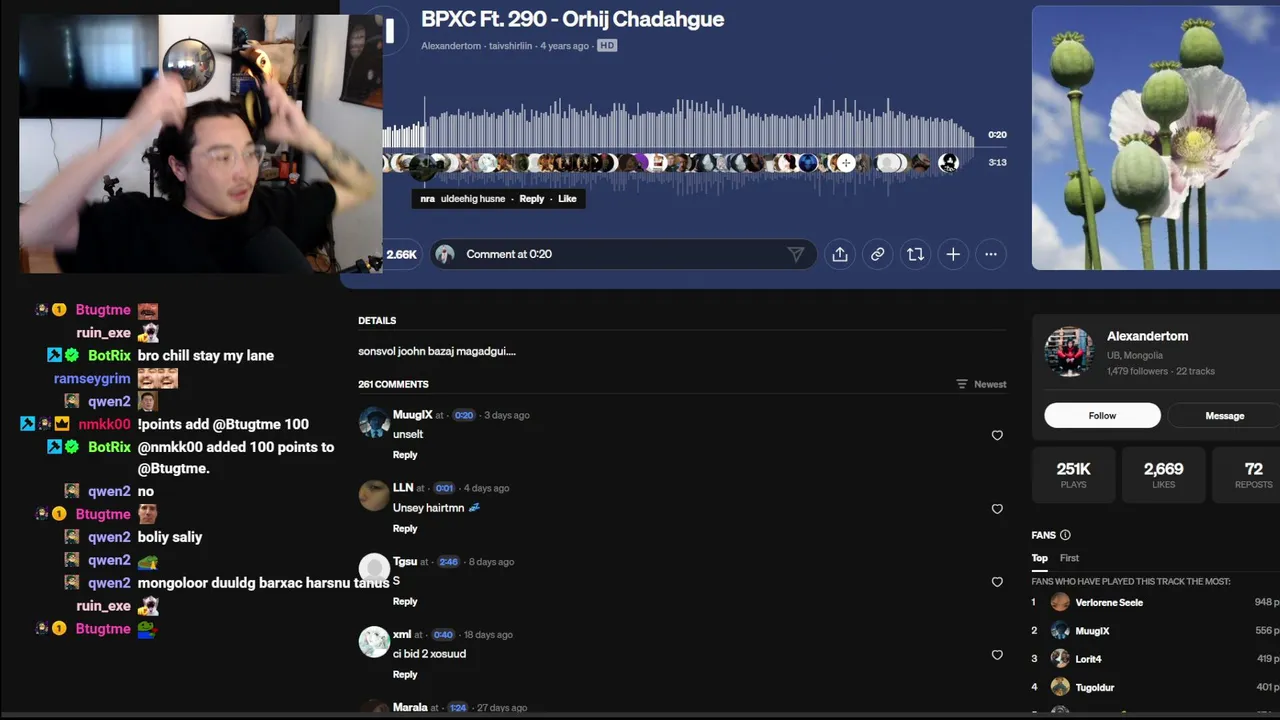Image resolution: width=1280 pixels, height=720 pixels.
Task: Send a Message to Alexandertom
Action: [1224, 415]
